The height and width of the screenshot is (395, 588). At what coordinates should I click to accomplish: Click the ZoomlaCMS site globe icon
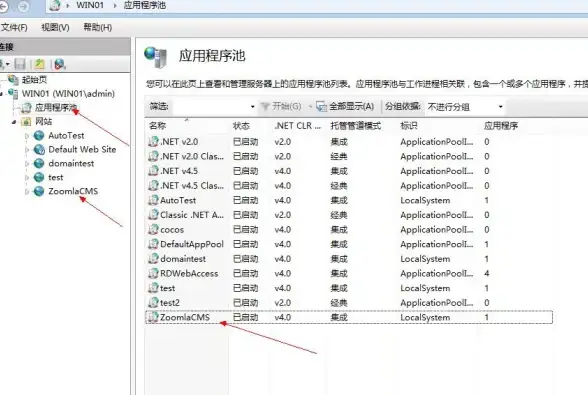coord(39,191)
